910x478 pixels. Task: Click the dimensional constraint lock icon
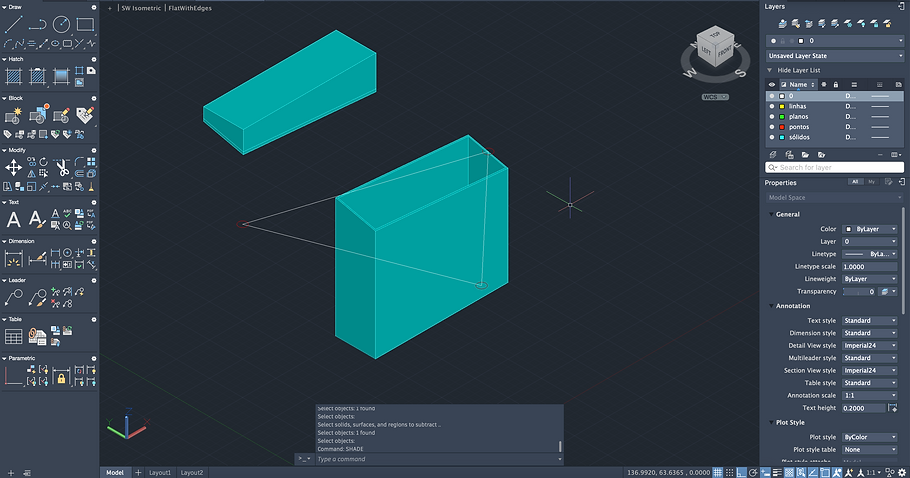[61, 378]
